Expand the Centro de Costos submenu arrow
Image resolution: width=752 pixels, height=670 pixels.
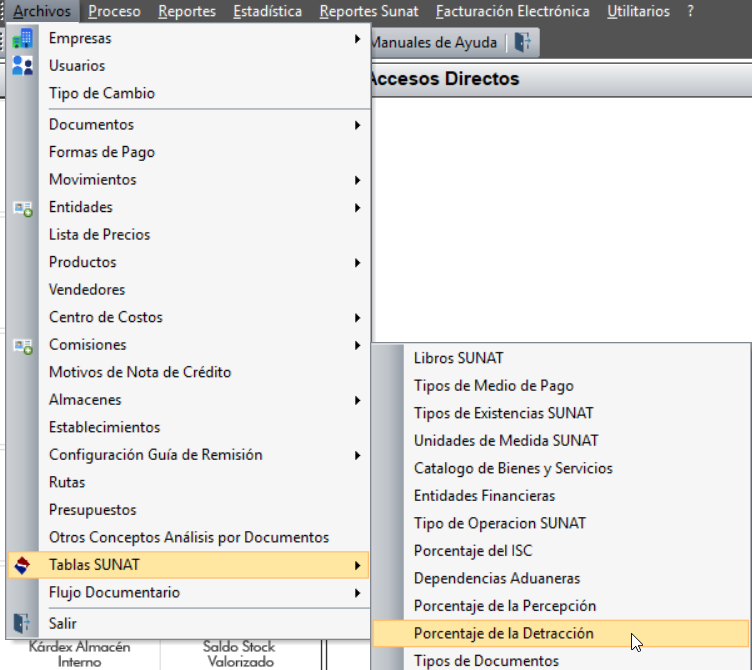click(x=357, y=318)
